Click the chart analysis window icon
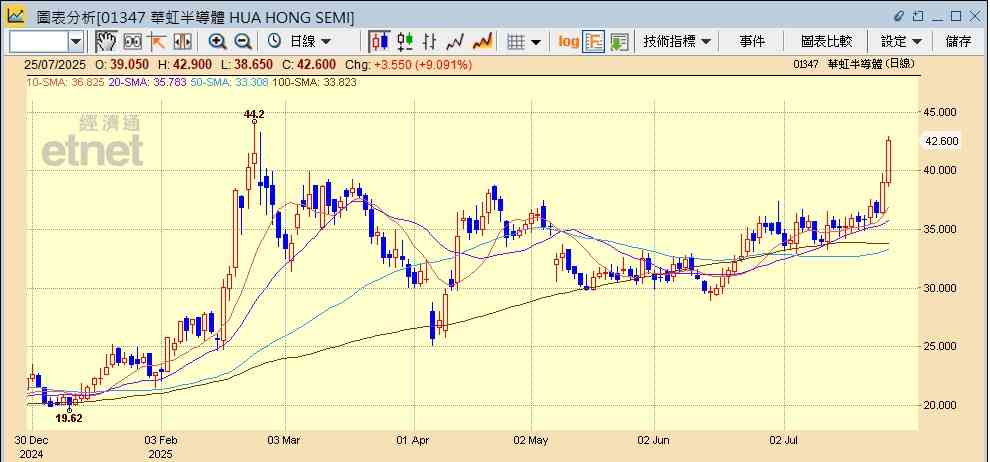990x462 pixels. click(15, 16)
